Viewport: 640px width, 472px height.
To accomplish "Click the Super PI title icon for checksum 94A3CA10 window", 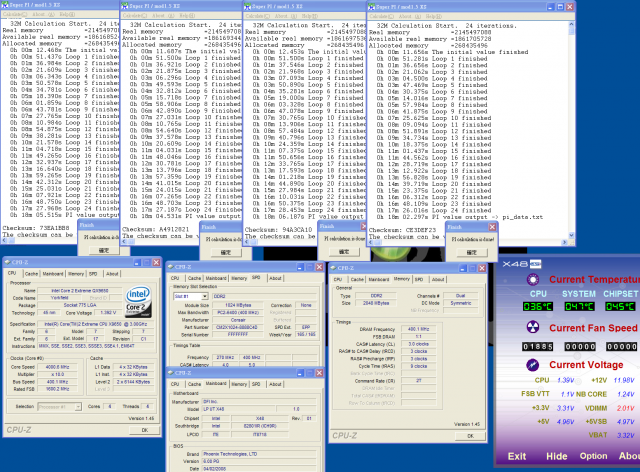I will [247, 6].
